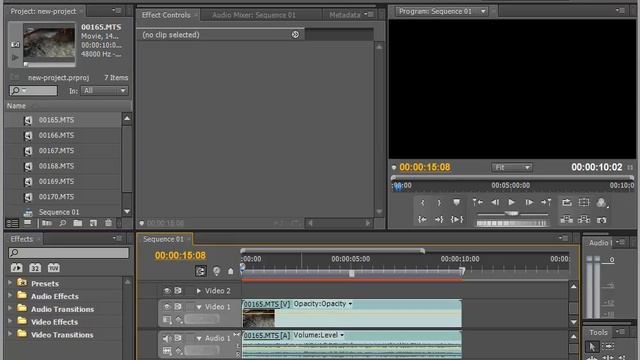This screenshot has height=360, width=640.
Task: Click Automate to Sequence icon in Project panel
Action: tap(47, 223)
